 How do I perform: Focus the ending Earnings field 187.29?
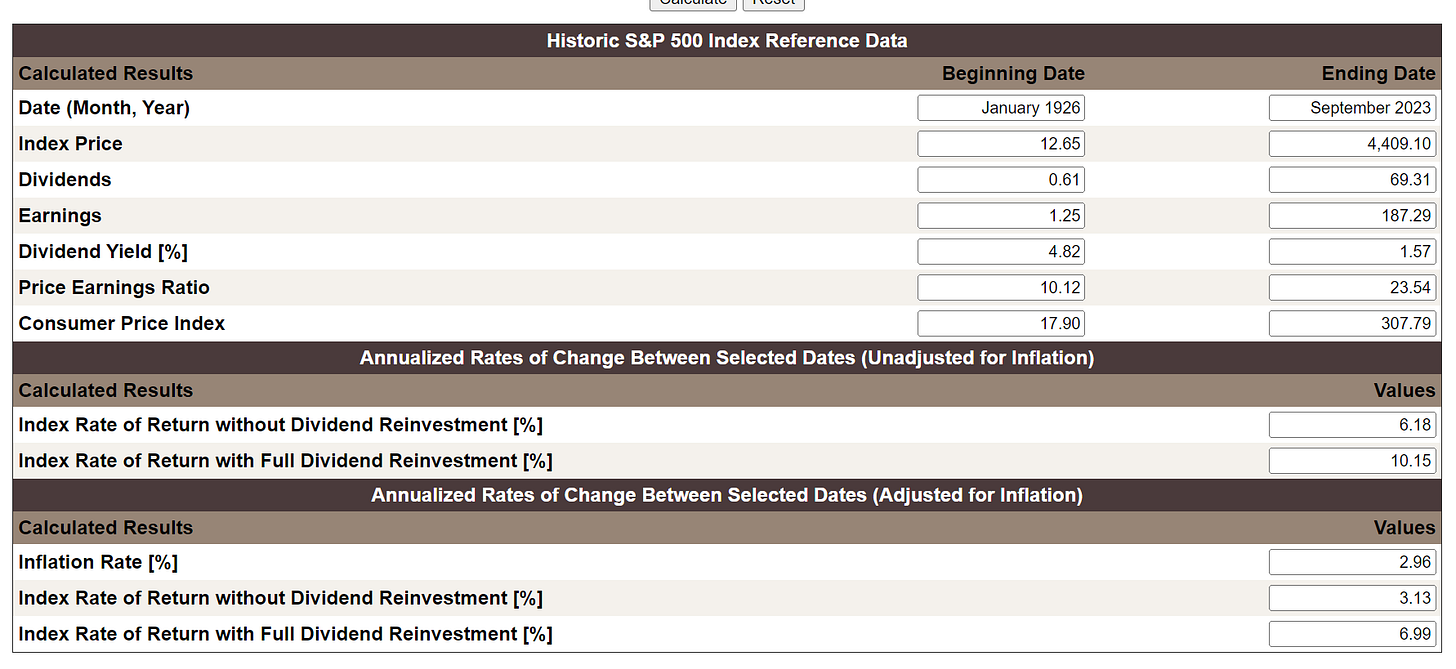pos(1353,216)
